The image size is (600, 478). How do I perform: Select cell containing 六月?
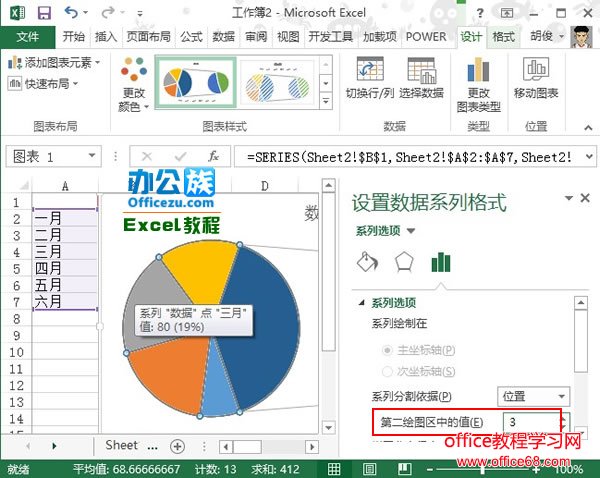point(65,302)
